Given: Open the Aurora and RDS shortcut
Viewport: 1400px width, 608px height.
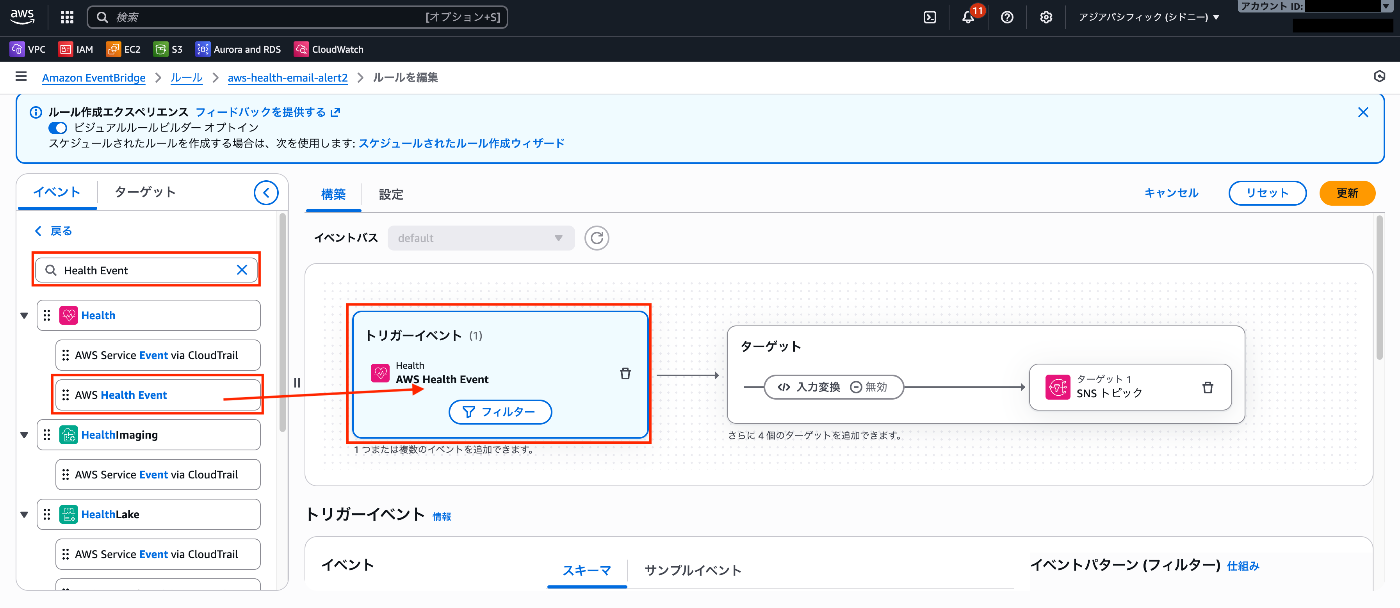Looking at the screenshot, I should tap(238, 49).
